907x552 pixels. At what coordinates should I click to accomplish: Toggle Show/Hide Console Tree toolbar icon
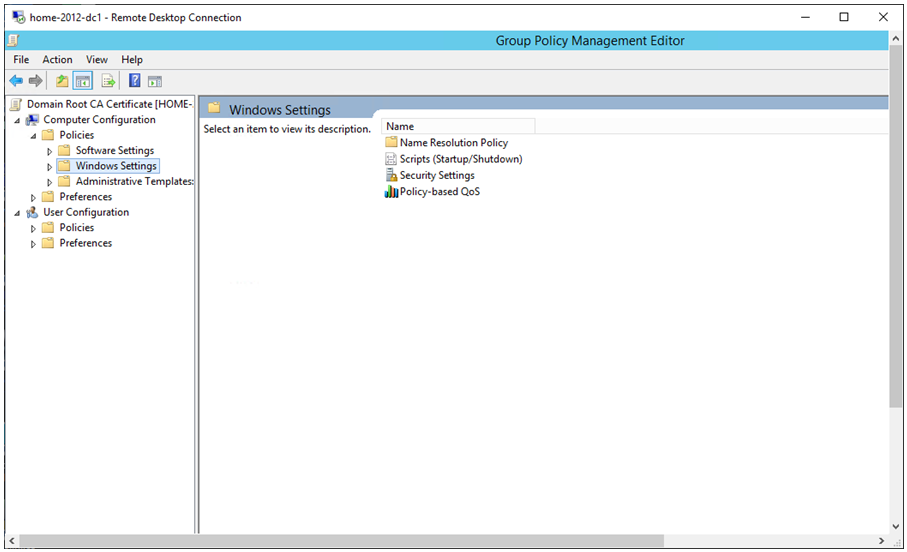[83, 81]
